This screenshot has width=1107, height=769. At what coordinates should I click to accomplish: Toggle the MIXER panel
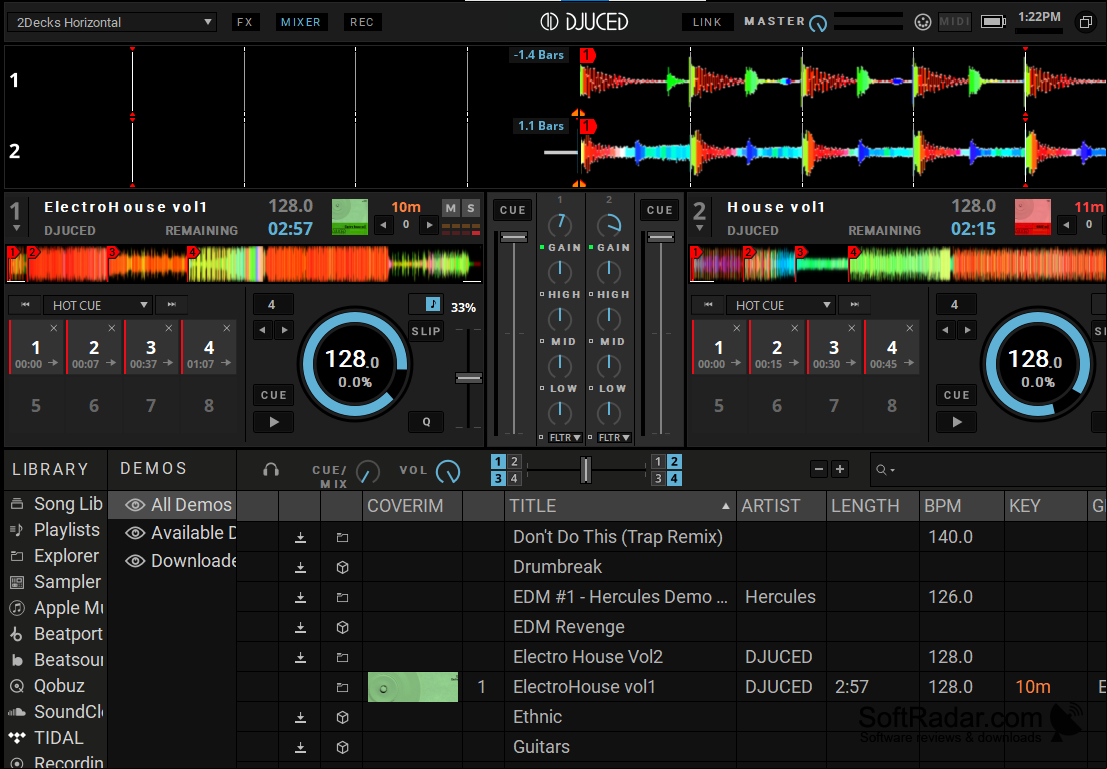(301, 22)
